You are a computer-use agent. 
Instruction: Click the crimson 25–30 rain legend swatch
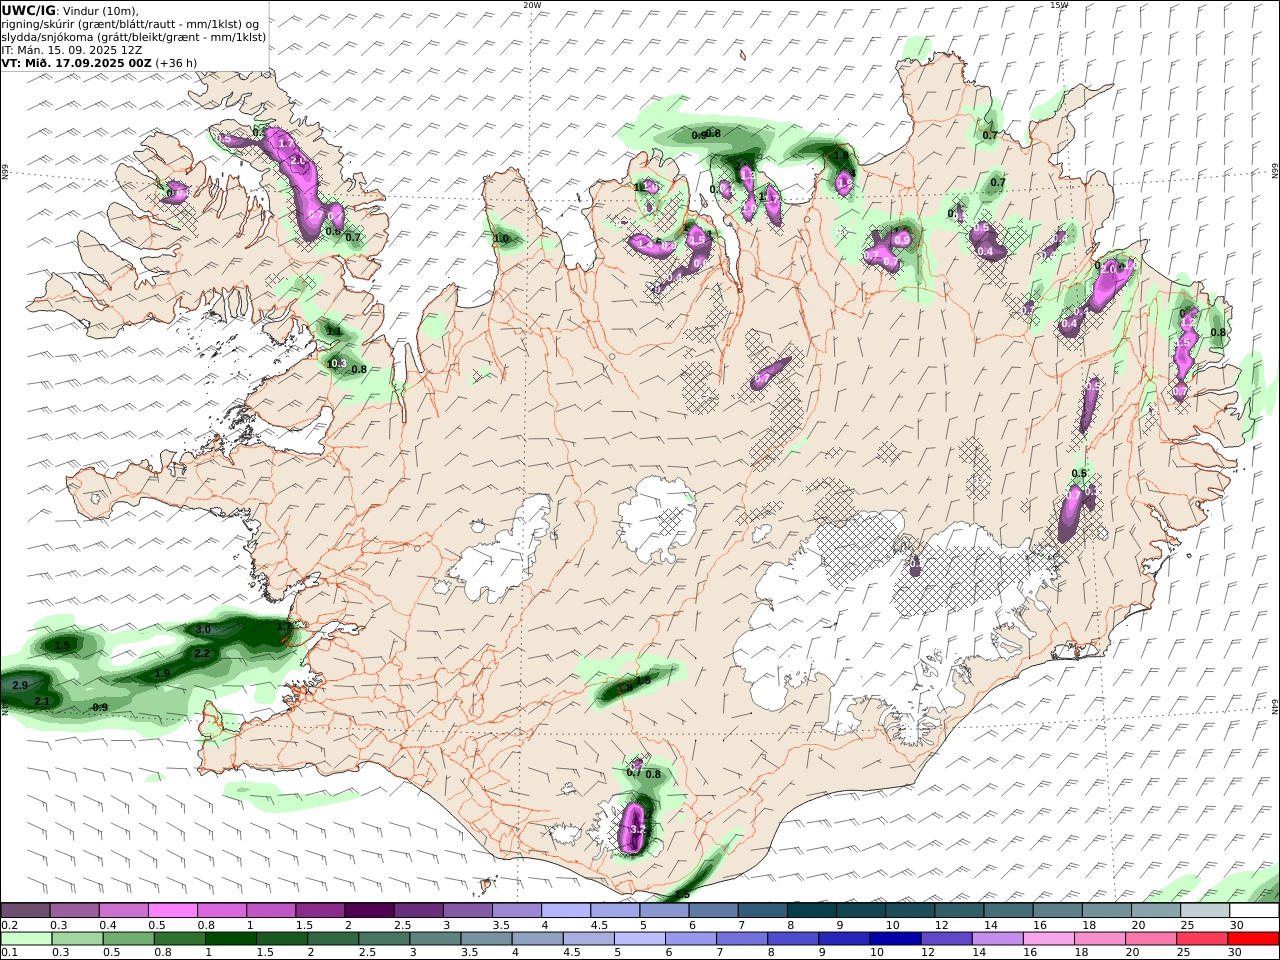coord(1203,939)
